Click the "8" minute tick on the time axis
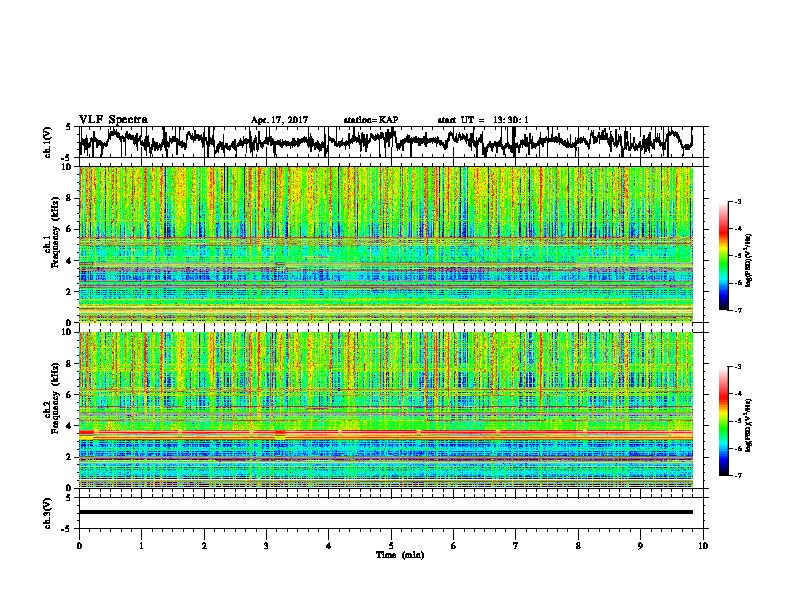Viewport: 792px width, 612px height. (x=578, y=546)
